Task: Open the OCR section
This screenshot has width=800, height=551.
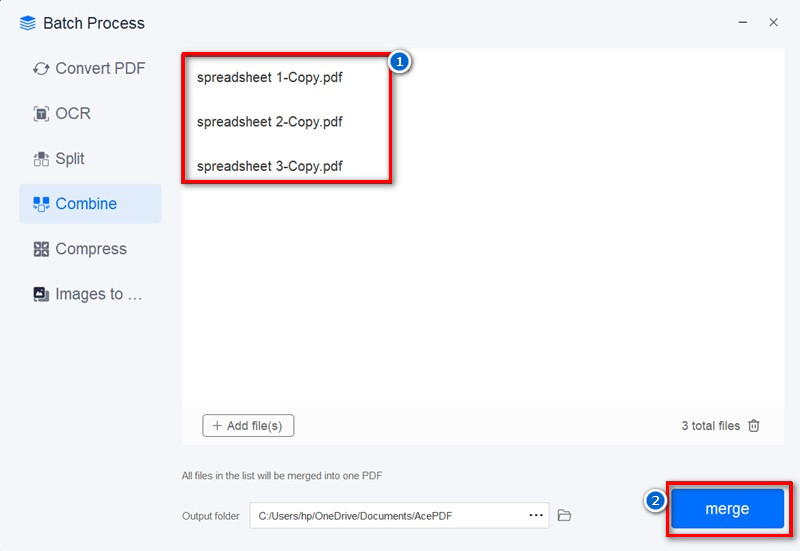Action: pyautogui.click(x=90, y=113)
